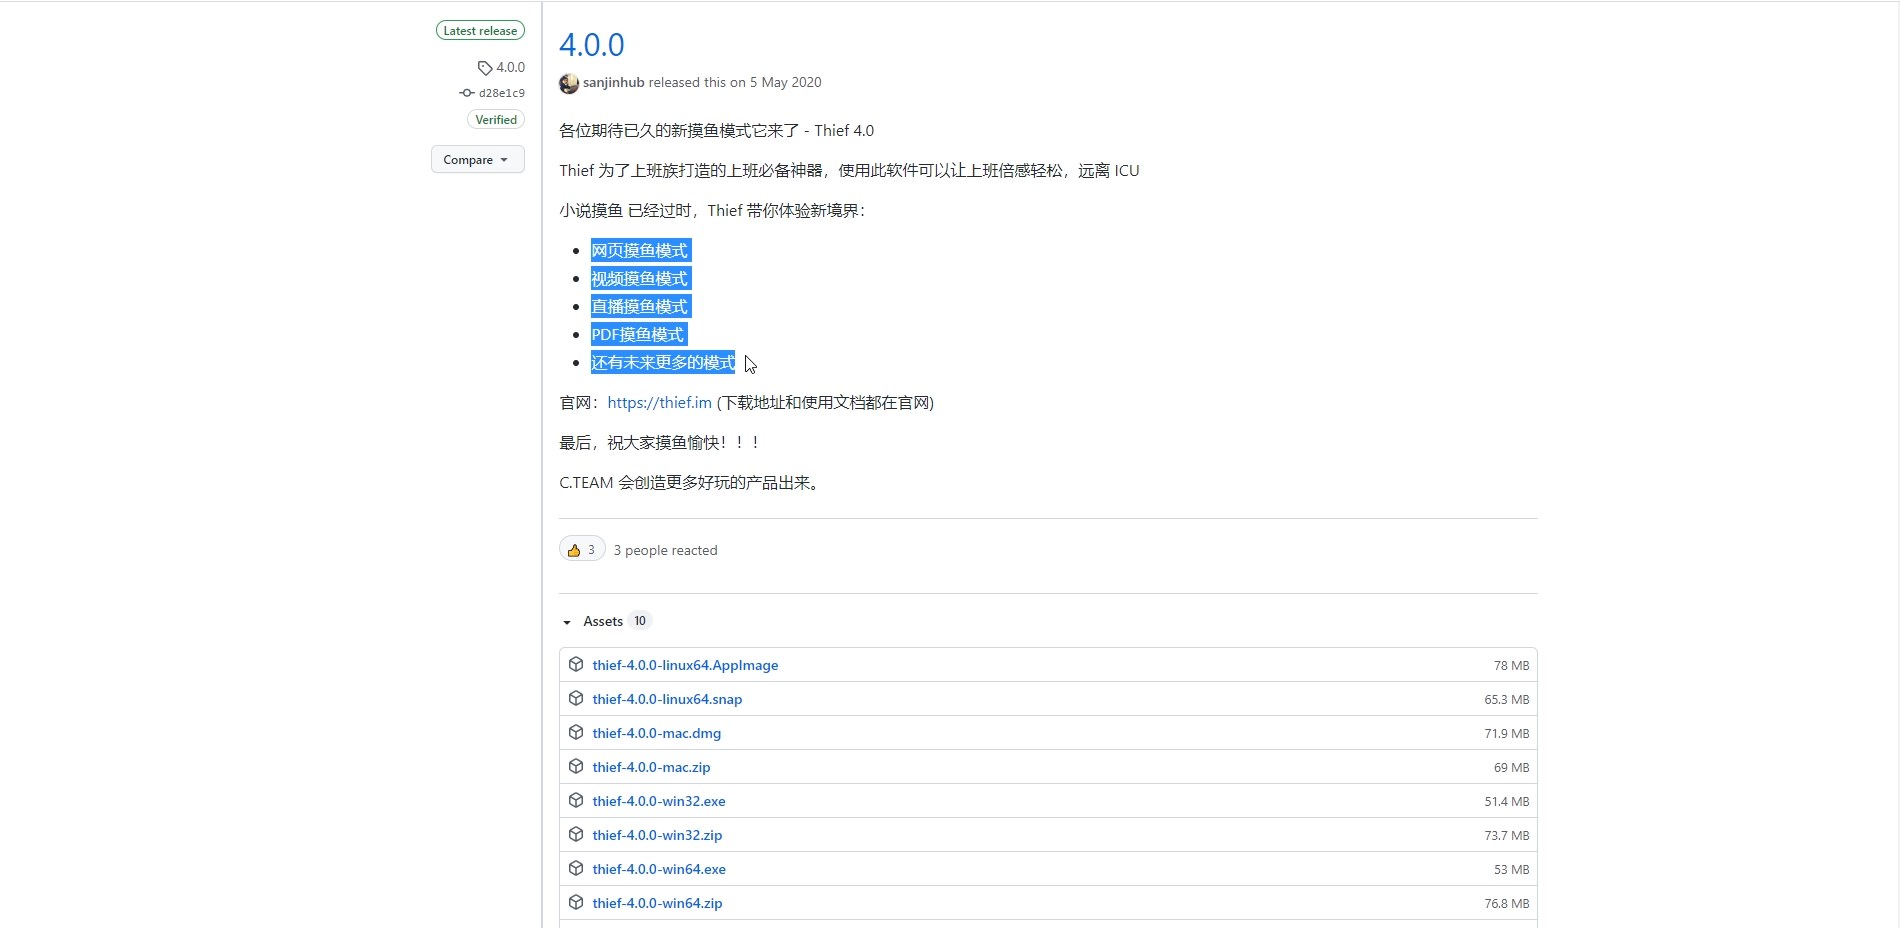This screenshot has width=1900, height=928.
Task: Click the package icon beside thief-4.0.0-mac.dmg
Action: coord(576,733)
